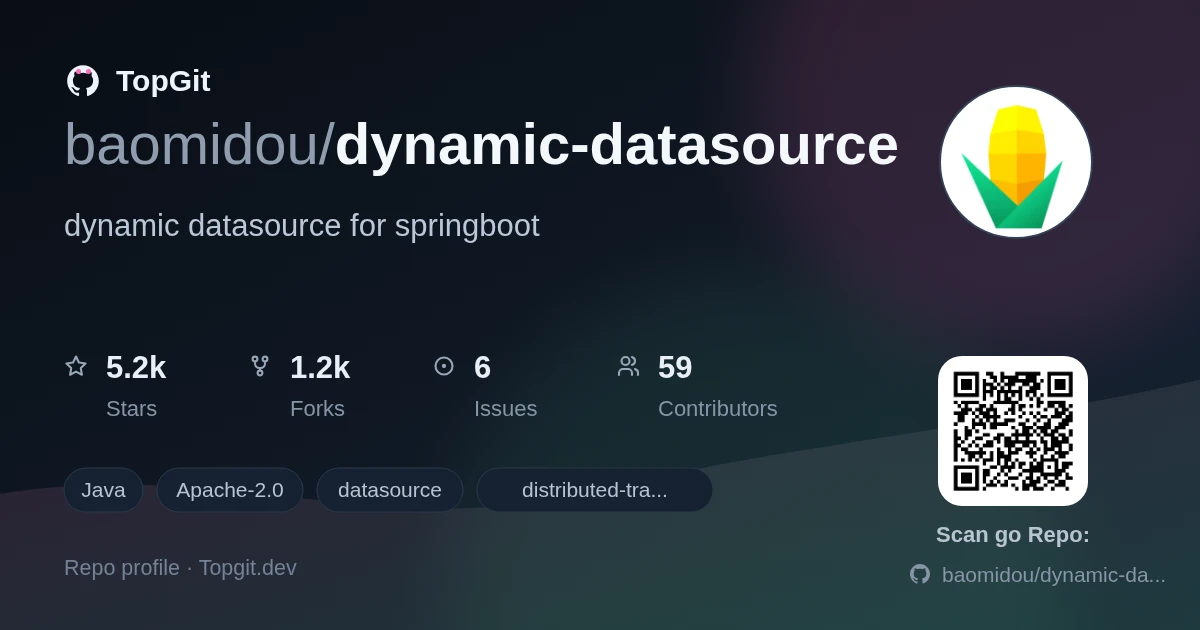
Task: Select the Apache-2.0 license tag
Action: pos(230,490)
